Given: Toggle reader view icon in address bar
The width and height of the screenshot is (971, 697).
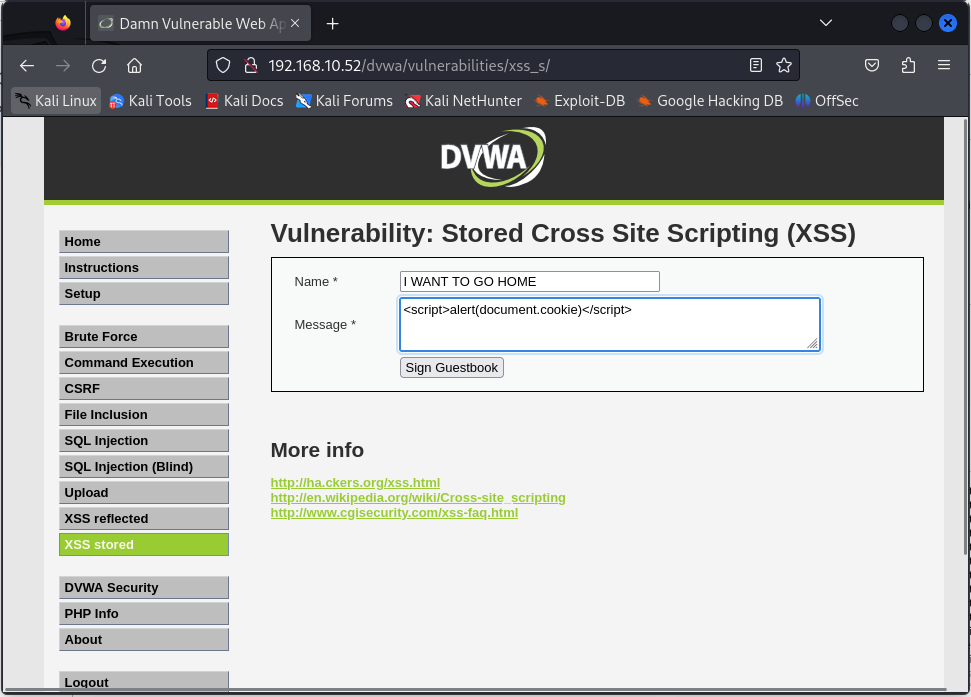Looking at the screenshot, I should [x=755, y=65].
